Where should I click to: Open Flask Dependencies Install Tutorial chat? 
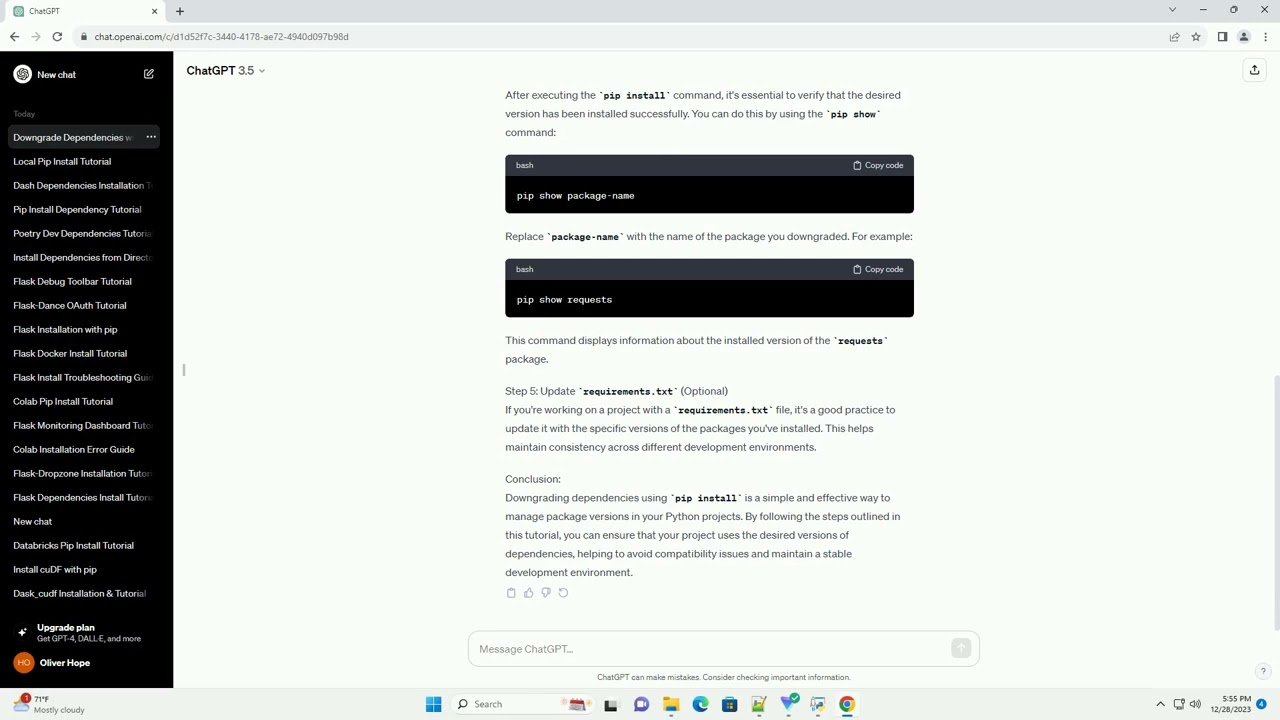tap(86, 497)
